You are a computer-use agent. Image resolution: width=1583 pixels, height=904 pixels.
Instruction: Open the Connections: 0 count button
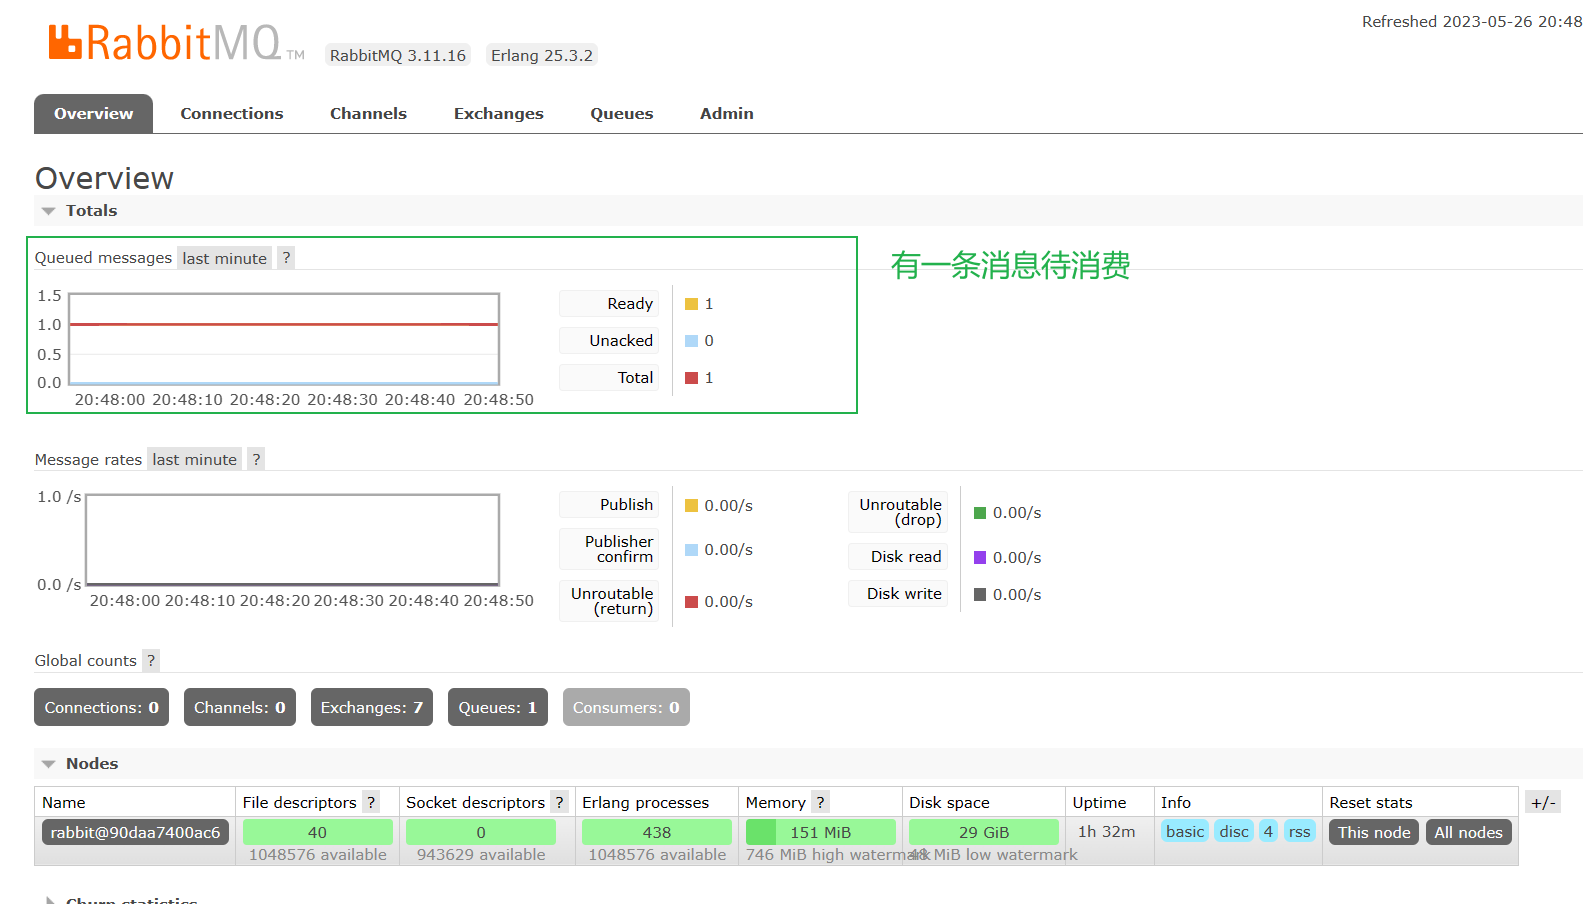point(101,708)
